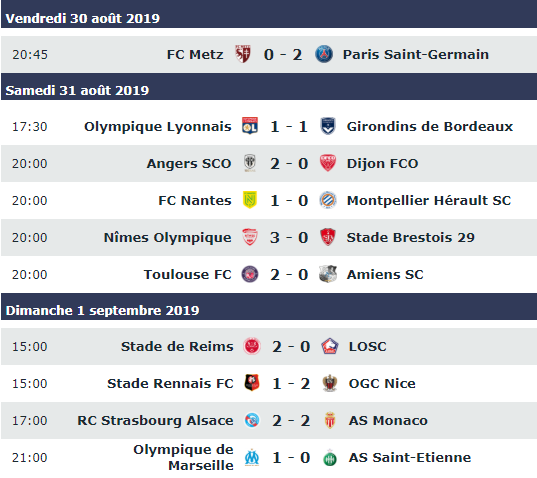This screenshot has width=537, height=478.
Task: Select the Olympique de Marseille logo
Action: point(252,457)
